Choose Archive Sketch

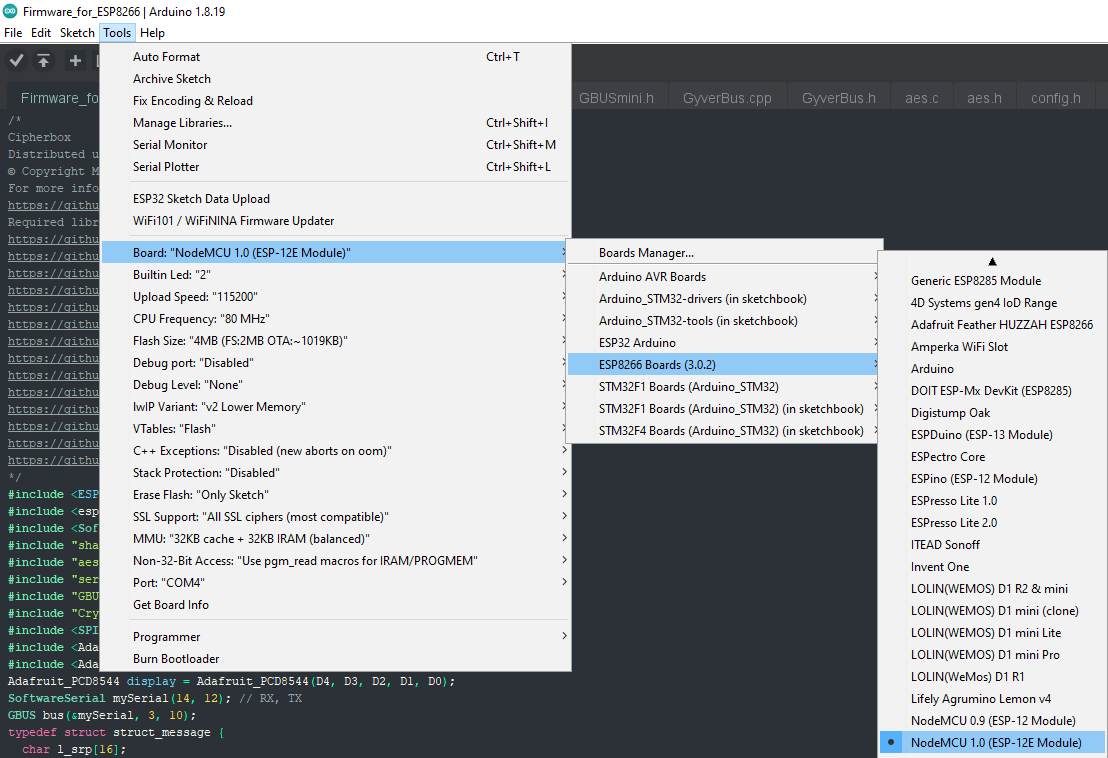tap(336, 78)
